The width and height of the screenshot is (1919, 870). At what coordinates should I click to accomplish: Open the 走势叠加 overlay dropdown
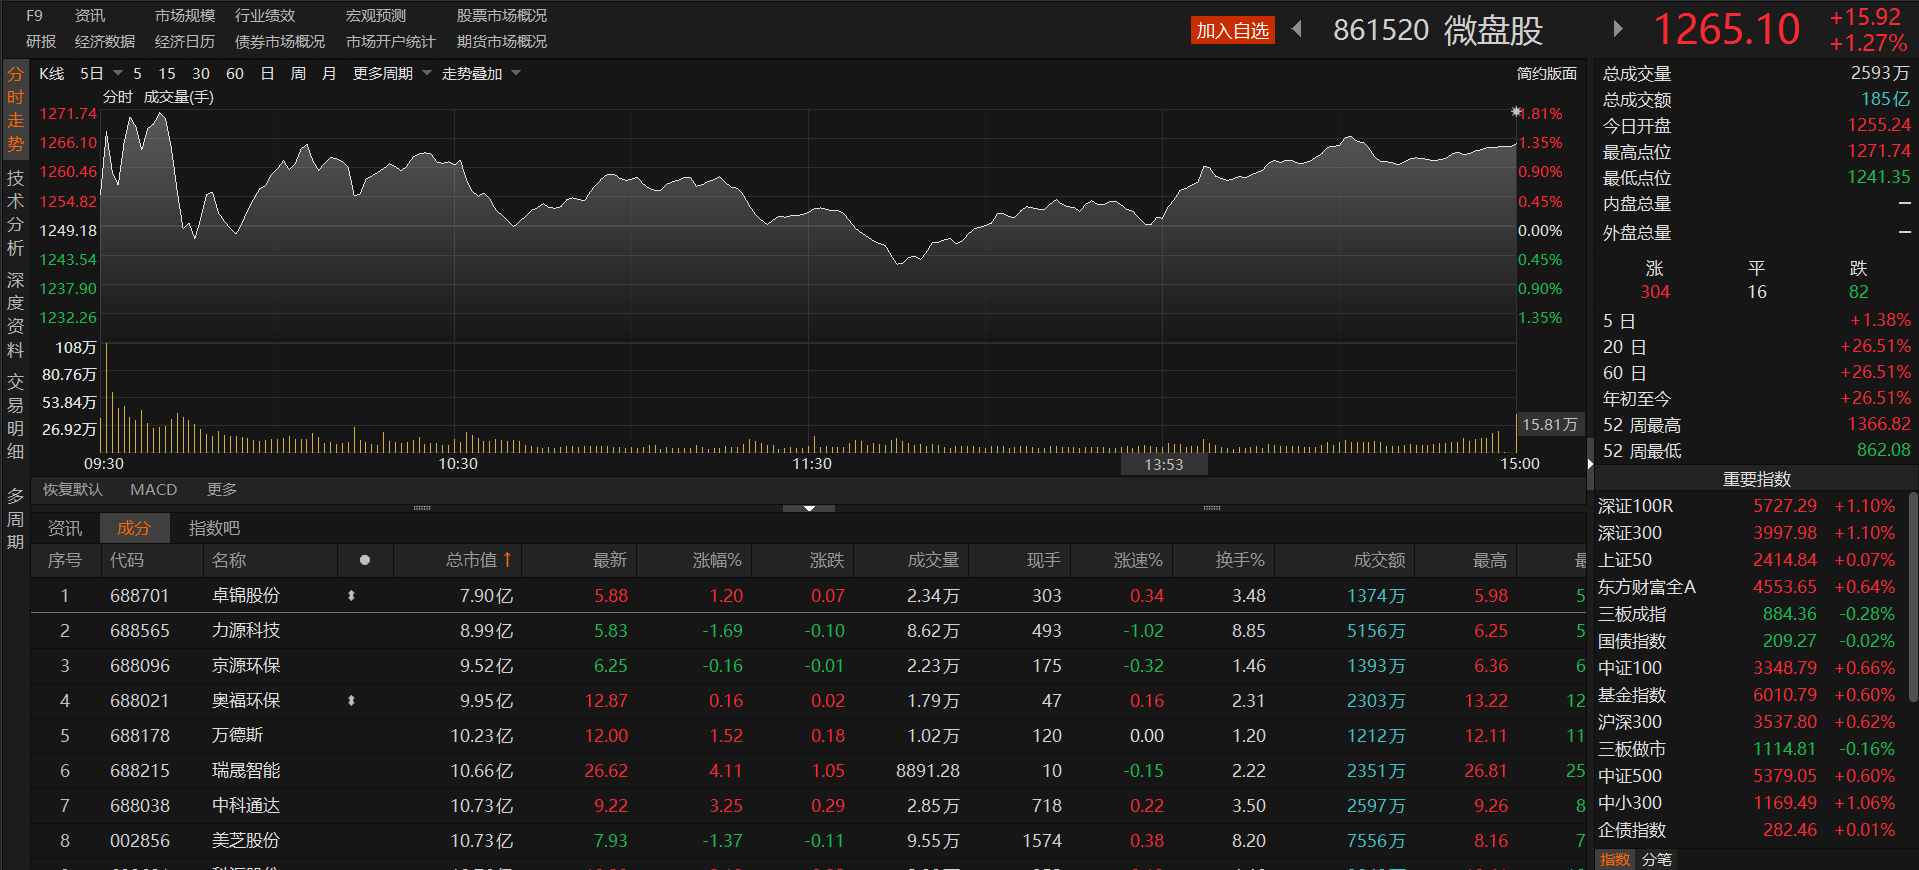[x=516, y=74]
